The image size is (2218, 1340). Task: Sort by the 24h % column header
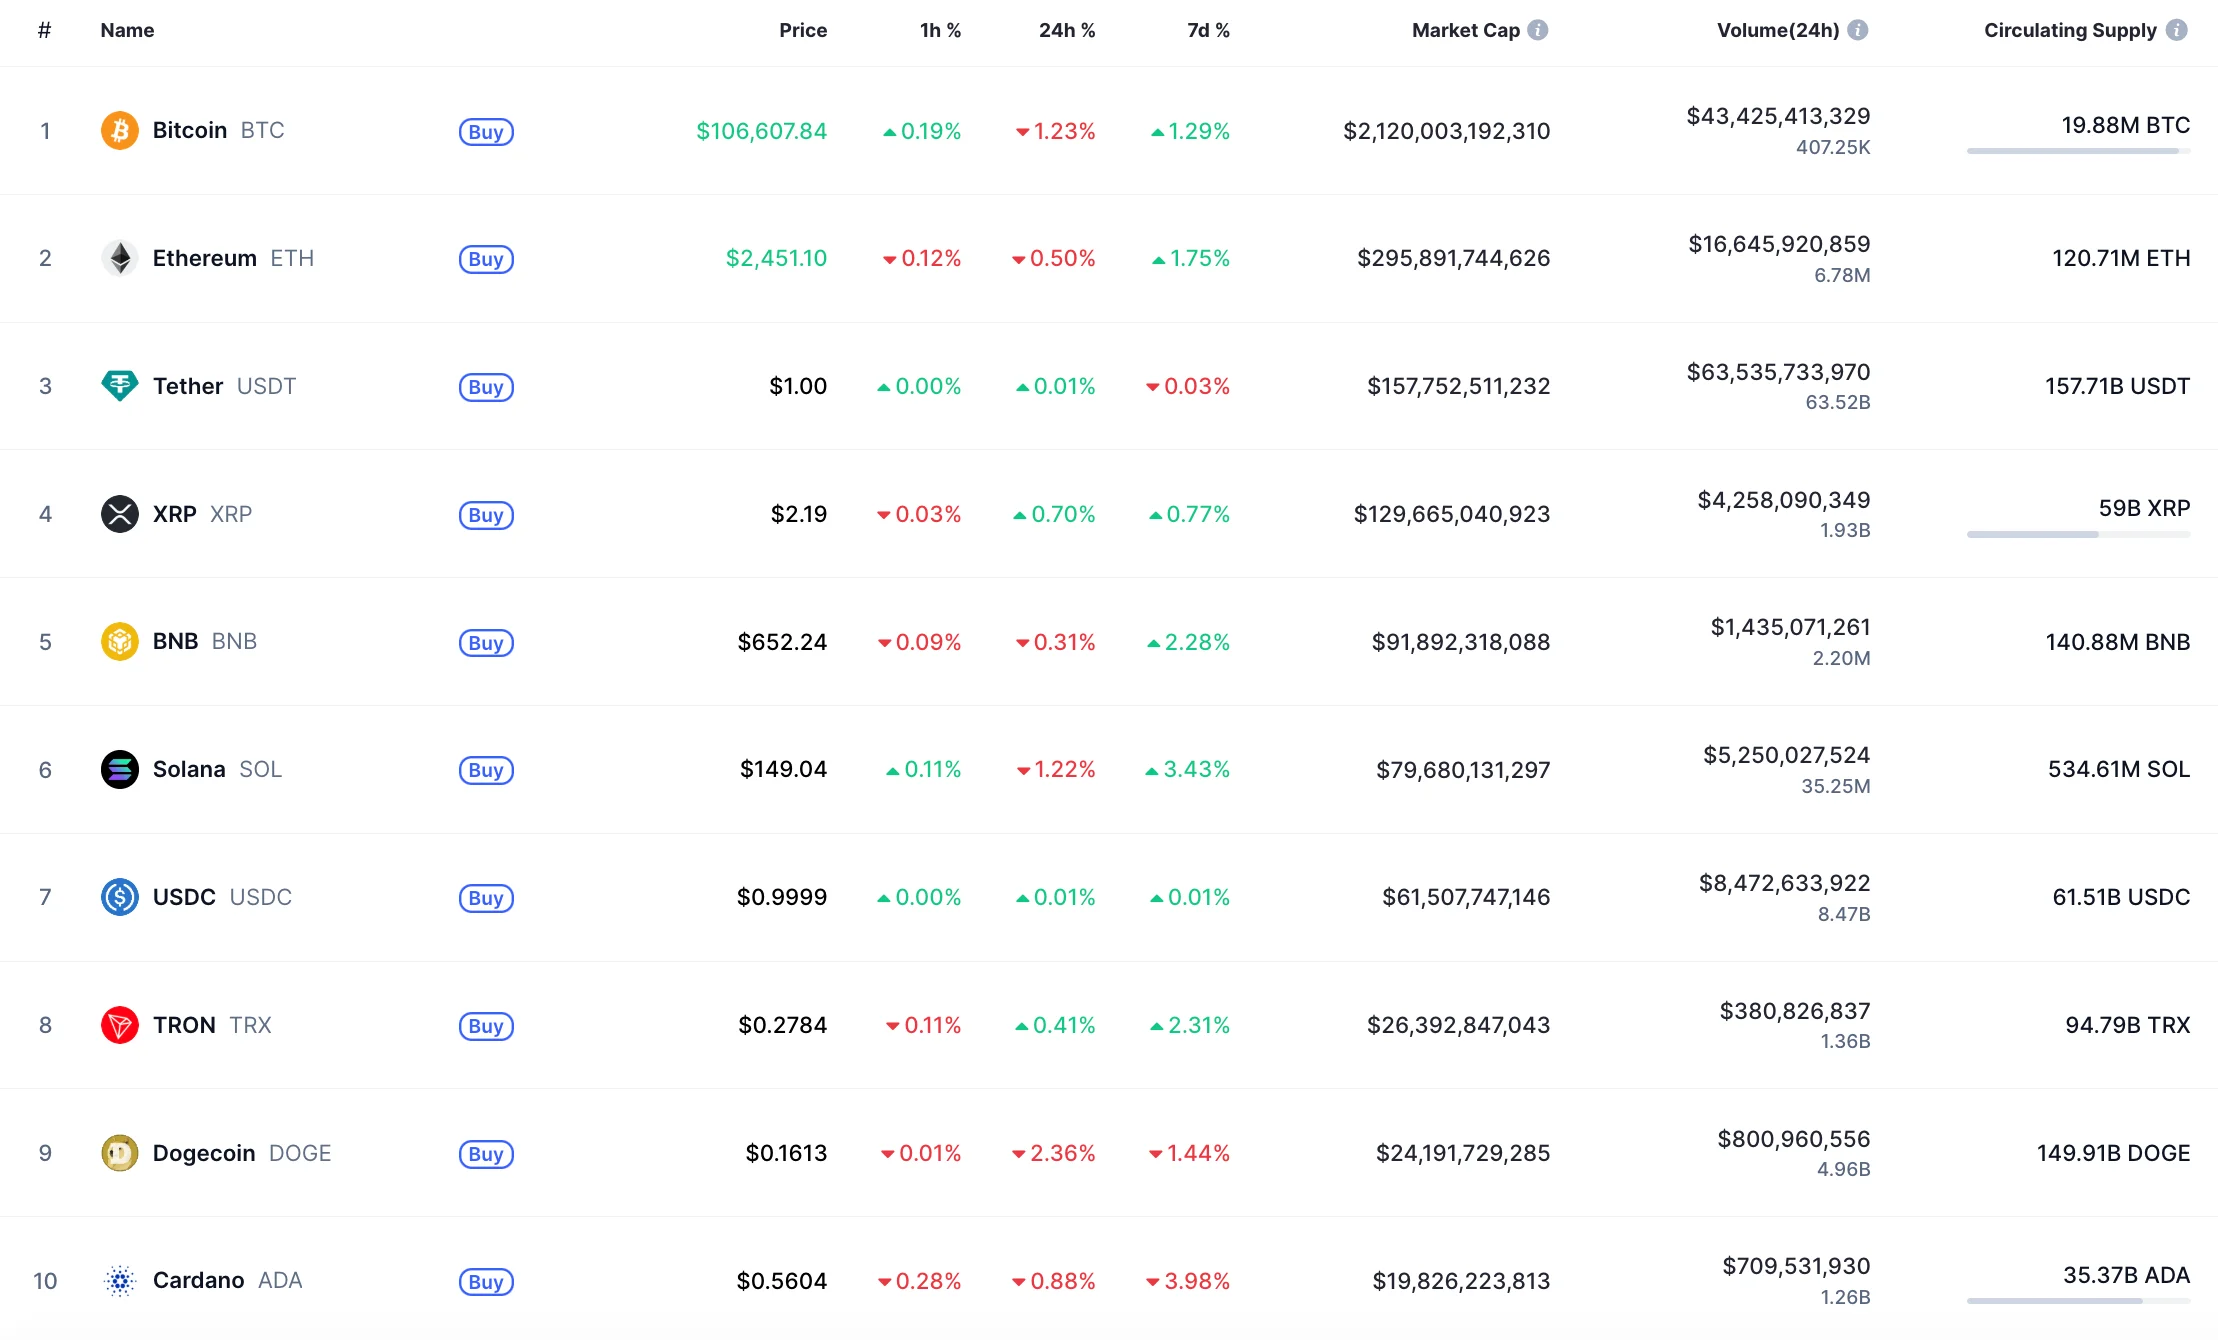(x=1066, y=30)
